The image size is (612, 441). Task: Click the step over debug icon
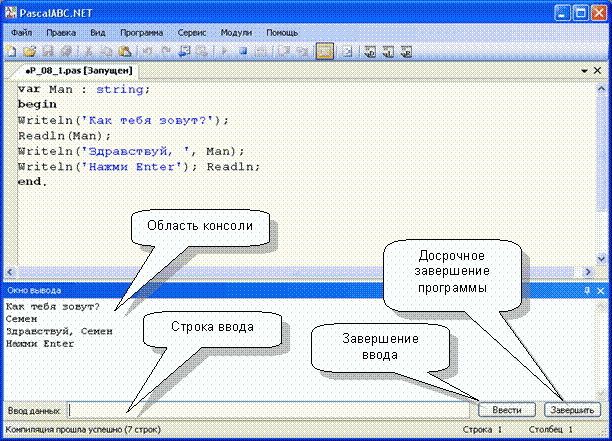[284, 51]
